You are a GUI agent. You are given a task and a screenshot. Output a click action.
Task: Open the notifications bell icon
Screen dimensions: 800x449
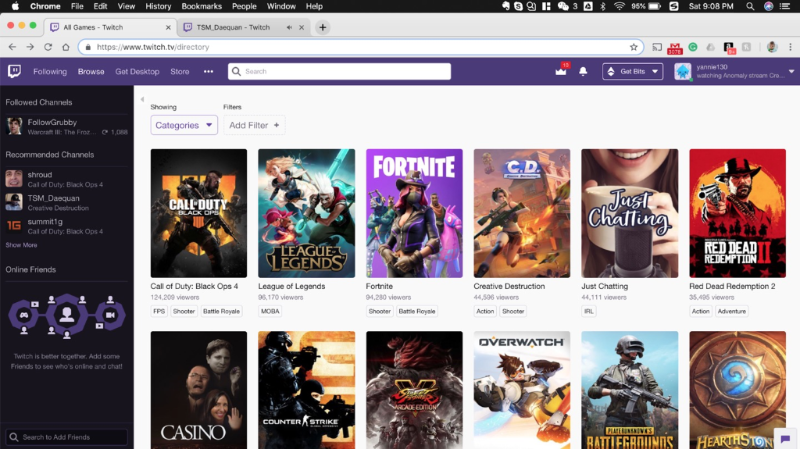point(583,71)
